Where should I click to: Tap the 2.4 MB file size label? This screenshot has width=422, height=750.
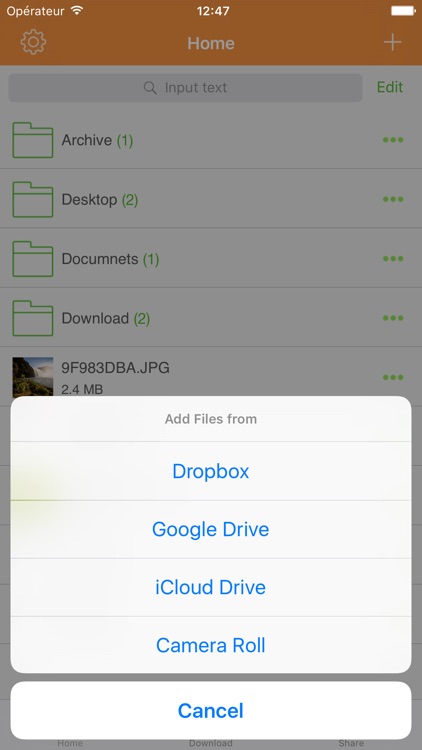(x=82, y=389)
